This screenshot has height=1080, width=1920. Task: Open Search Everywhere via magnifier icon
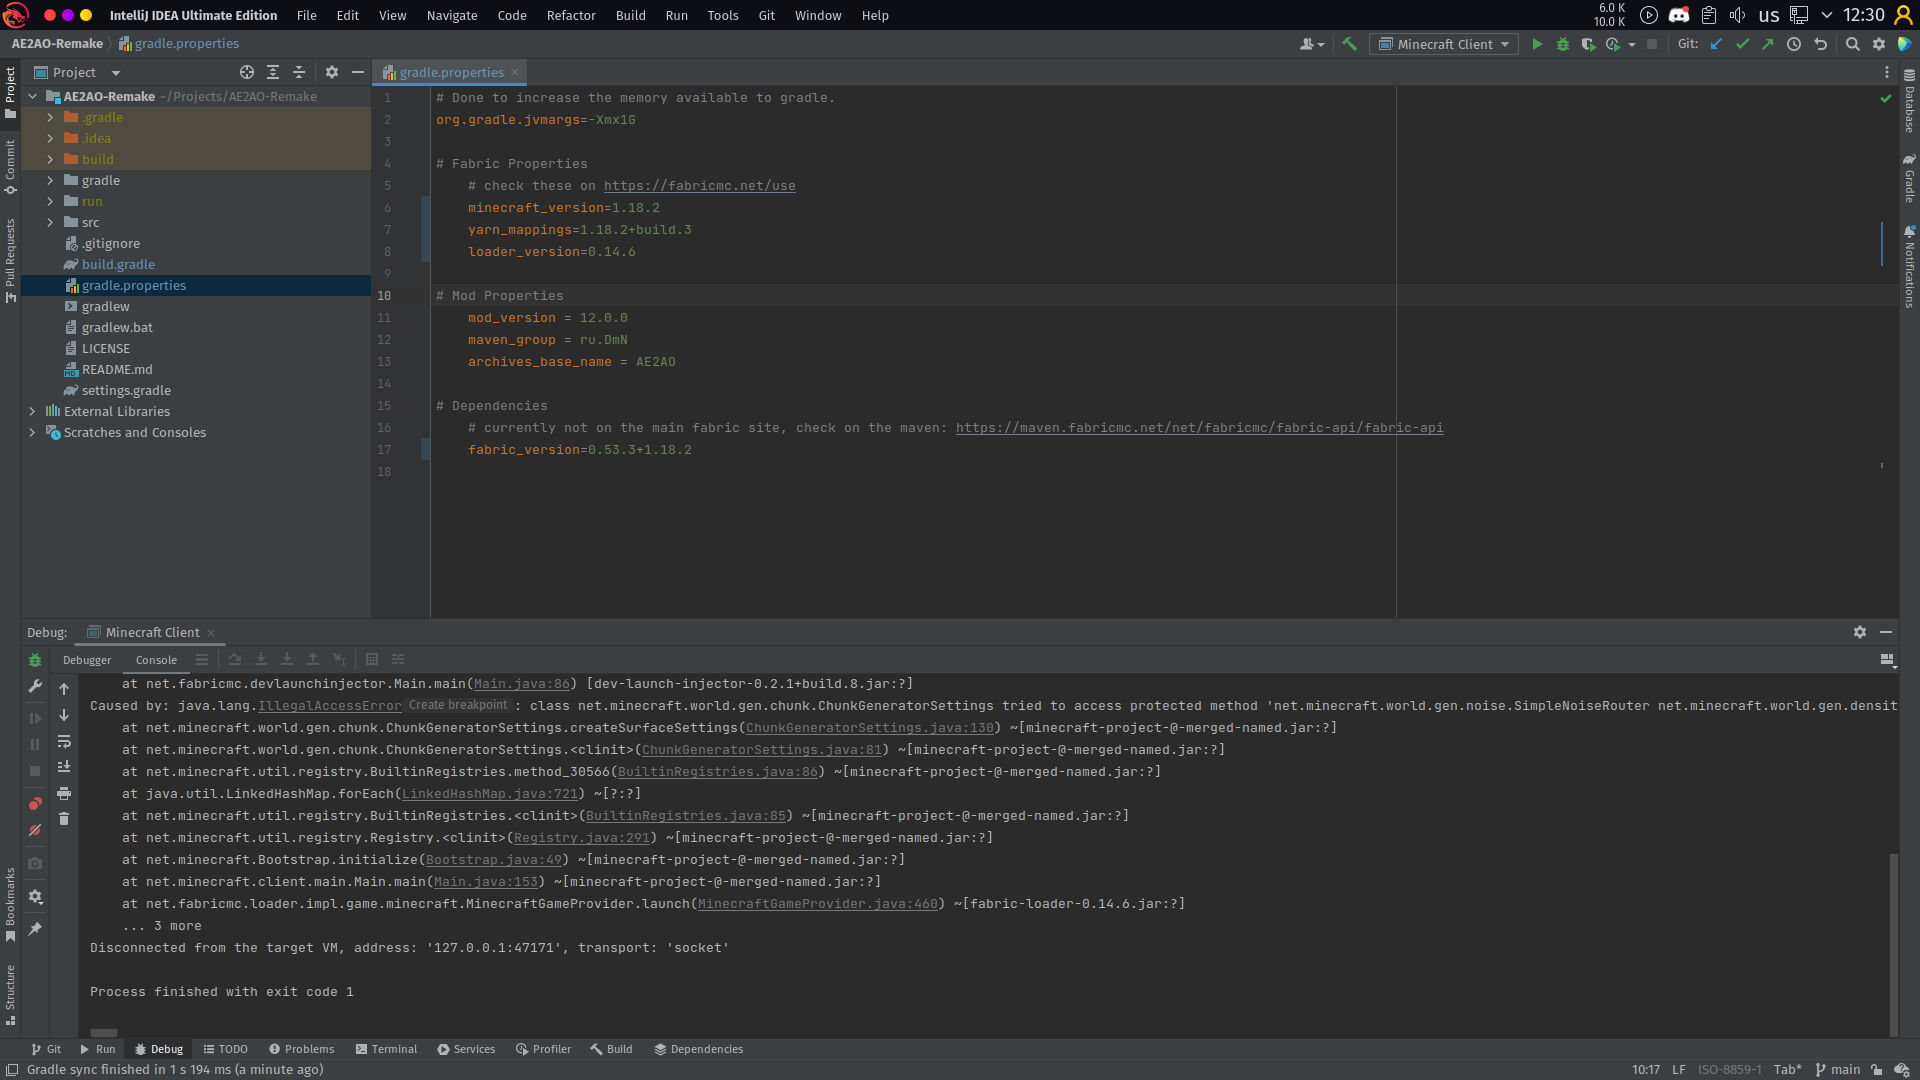[1853, 44]
